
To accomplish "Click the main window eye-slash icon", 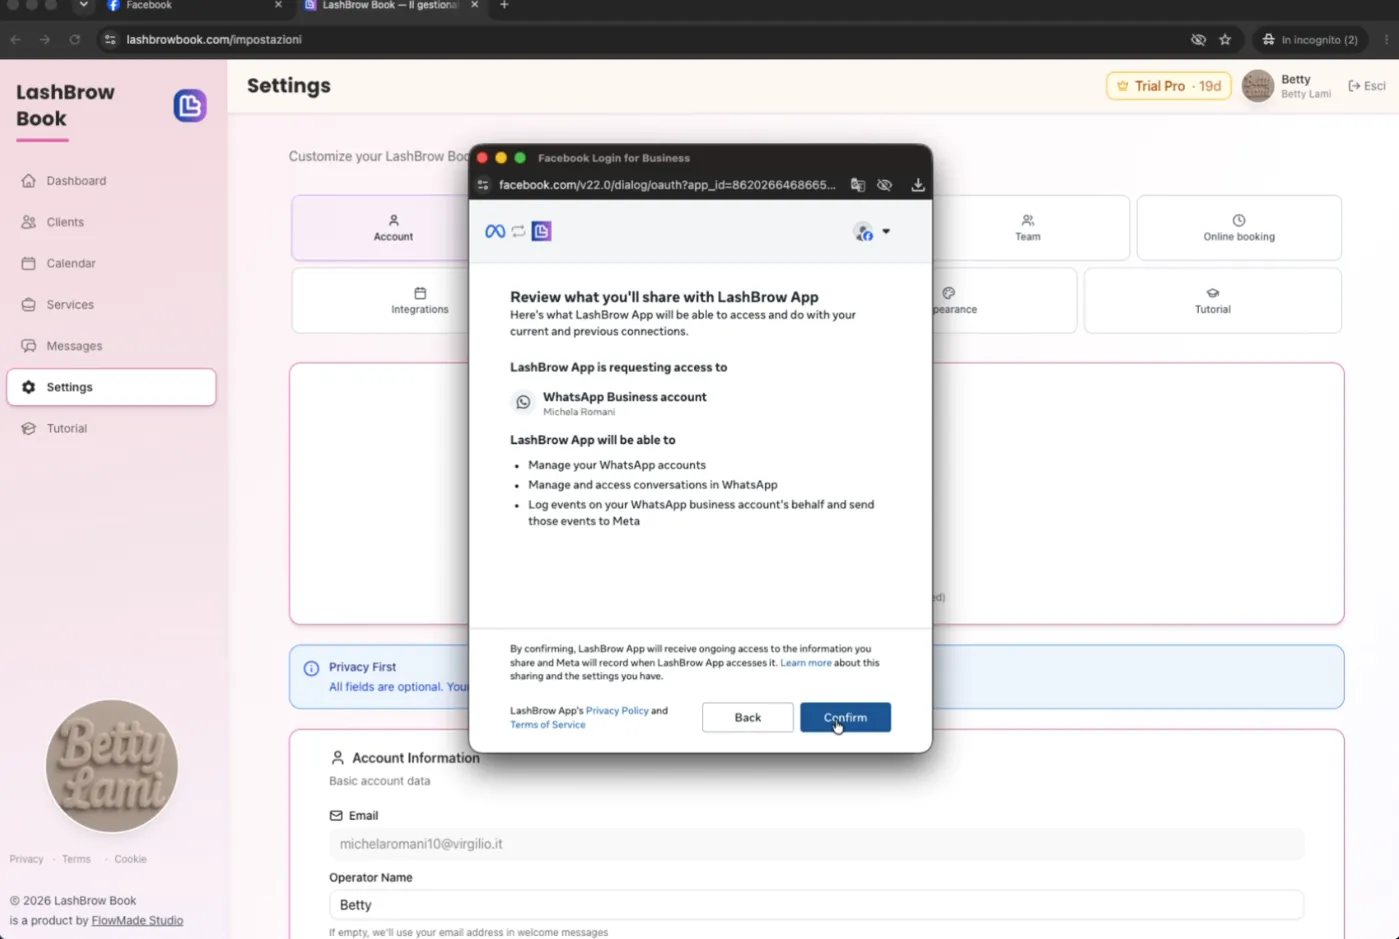I will click(1198, 40).
